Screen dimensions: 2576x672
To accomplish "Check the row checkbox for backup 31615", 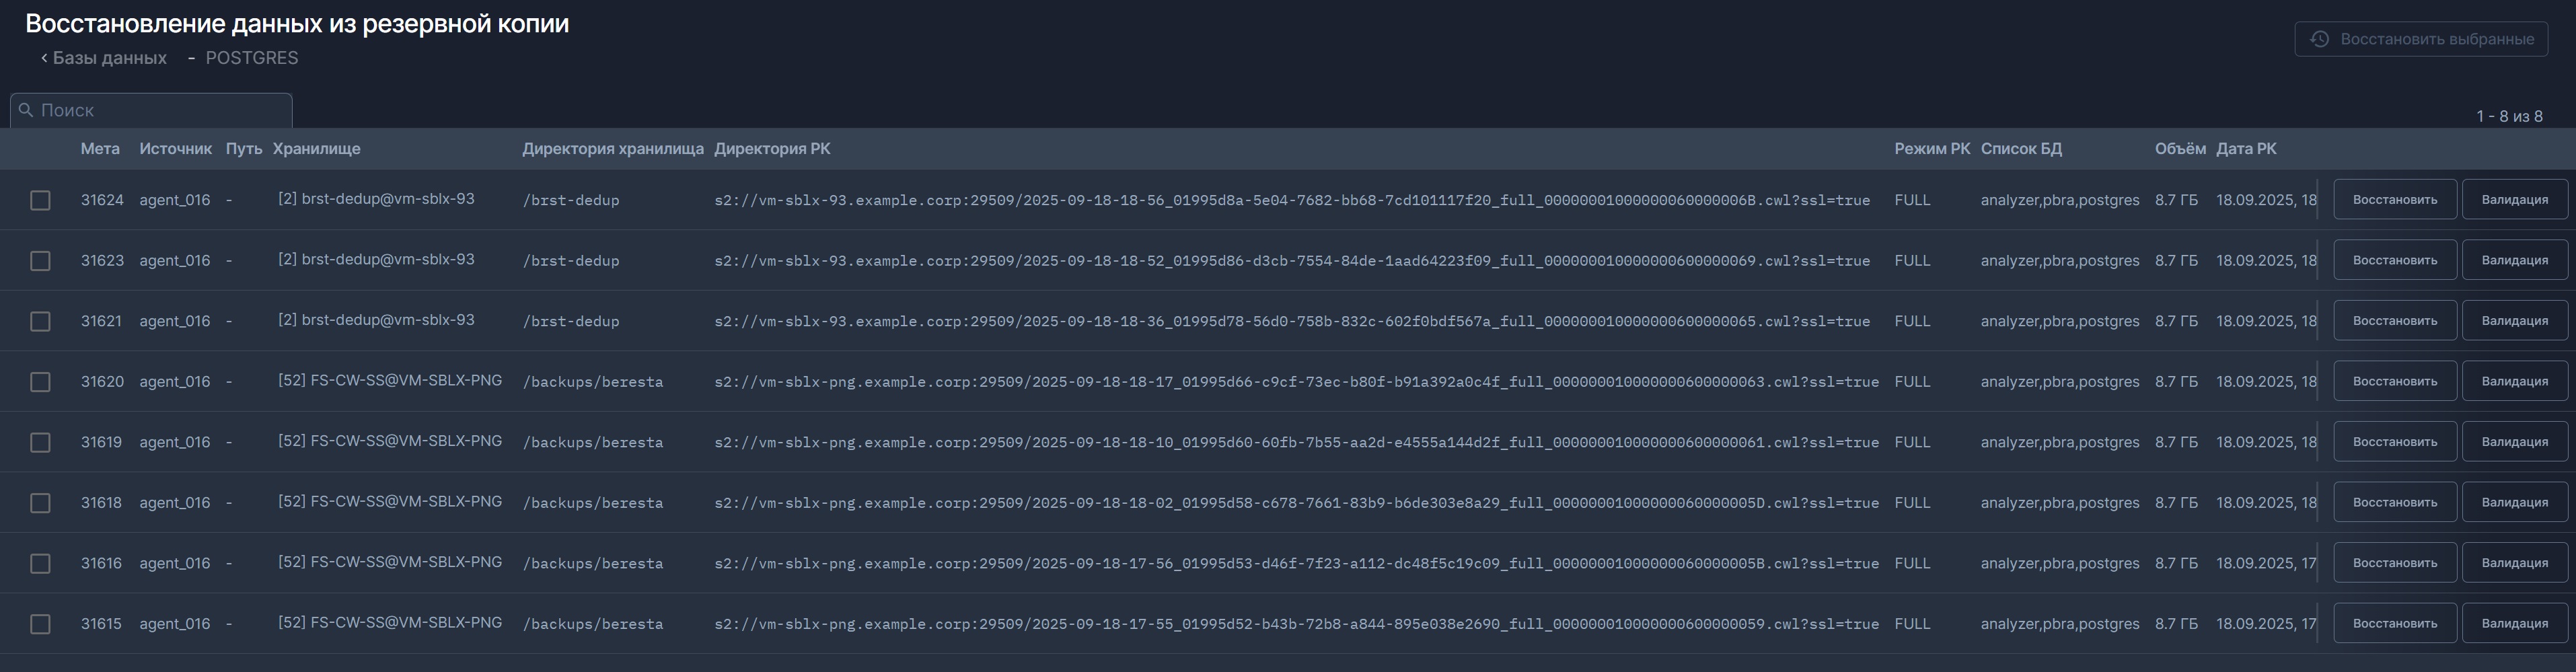I will pos(40,623).
